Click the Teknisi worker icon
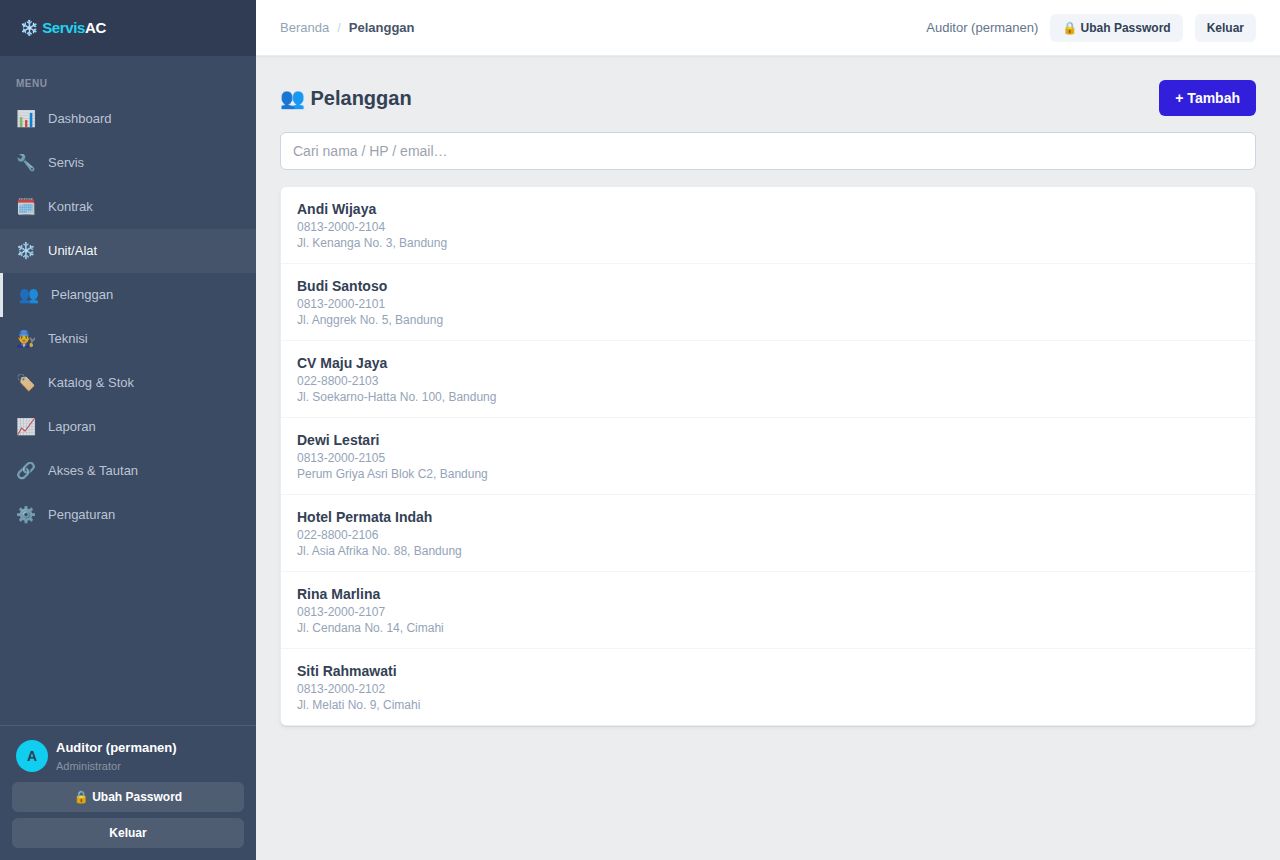This screenshot has width=1280, height=860. coord(26,339)
